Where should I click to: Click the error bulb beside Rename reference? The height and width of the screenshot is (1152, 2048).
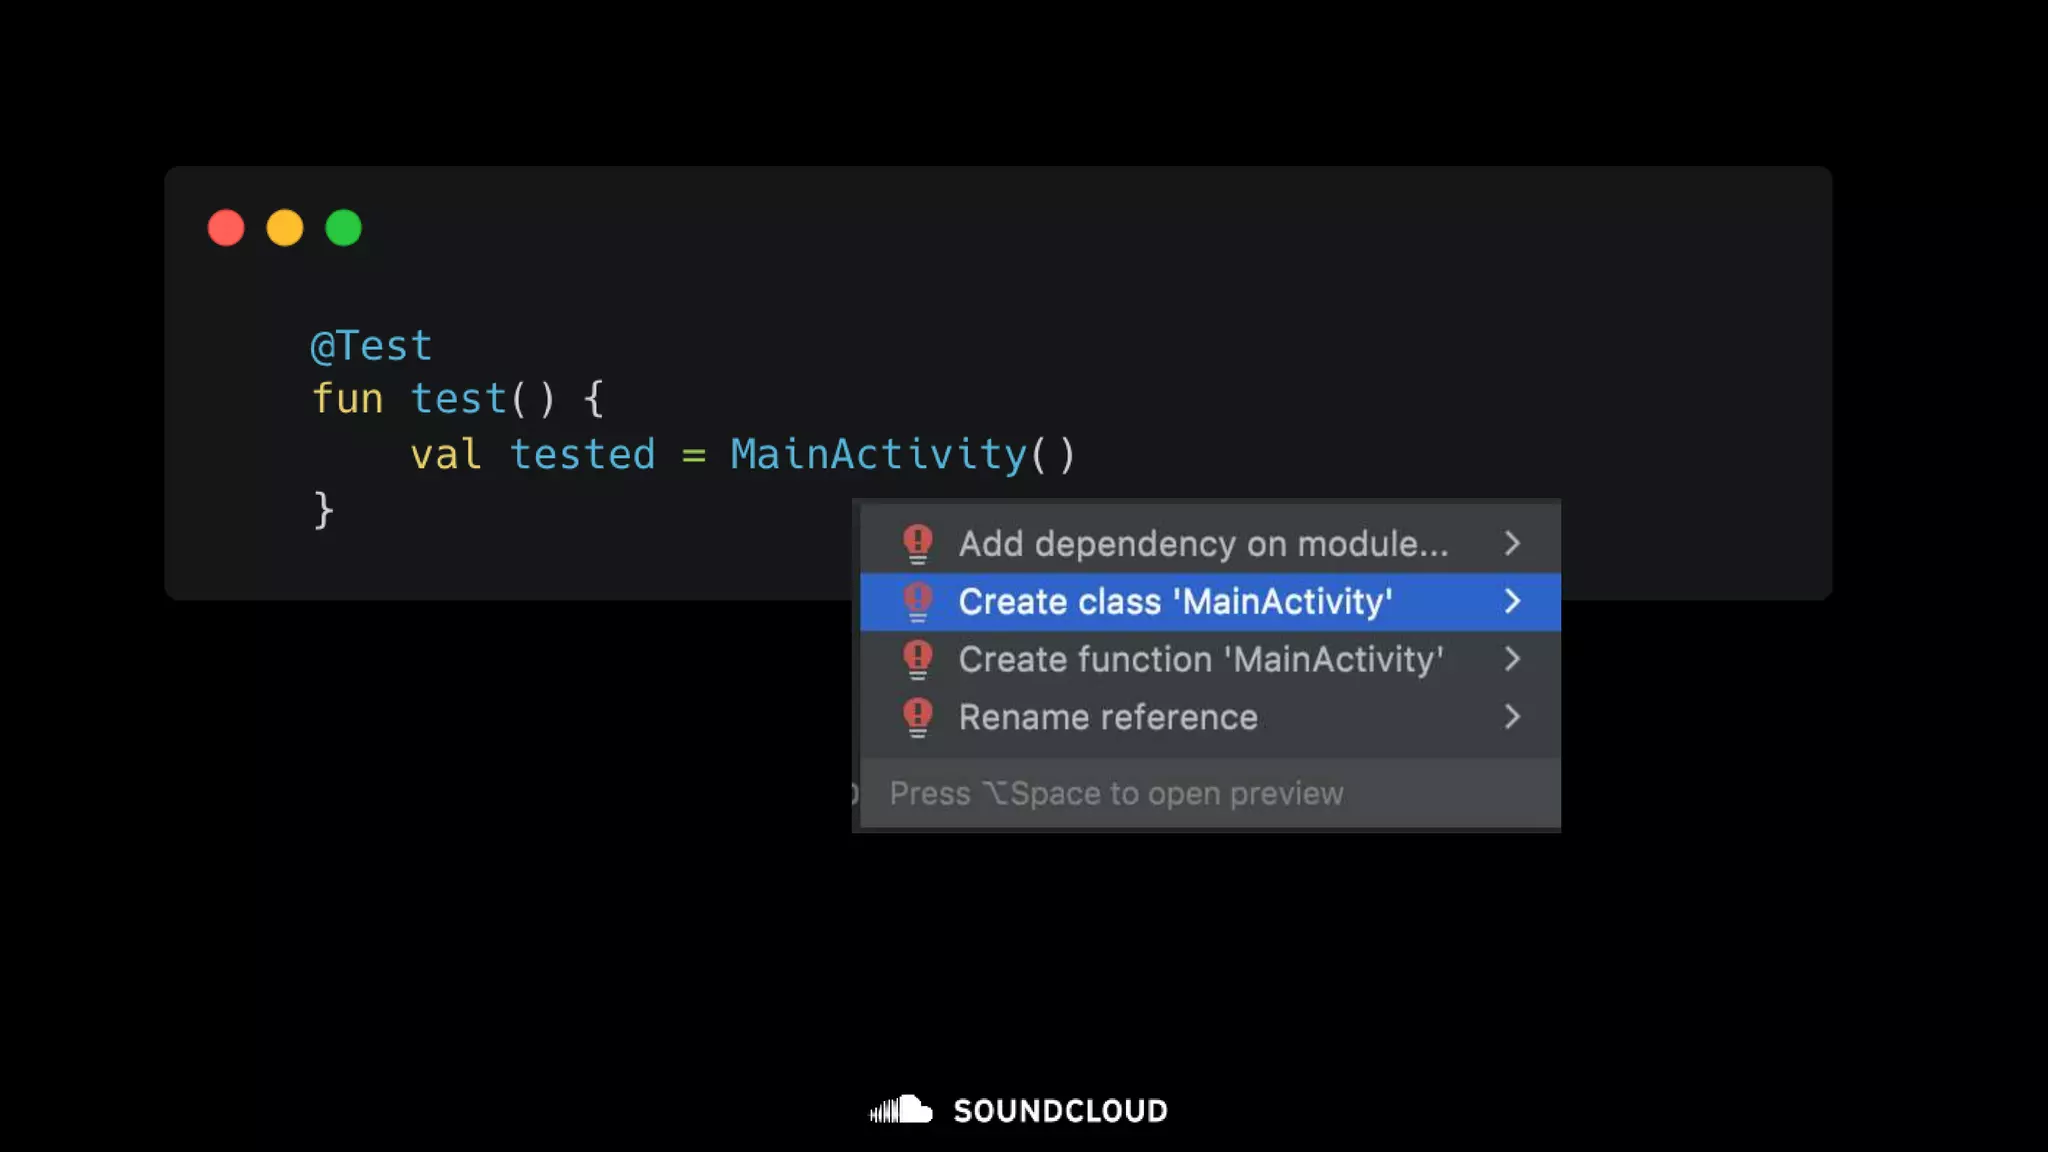(917, 717)
